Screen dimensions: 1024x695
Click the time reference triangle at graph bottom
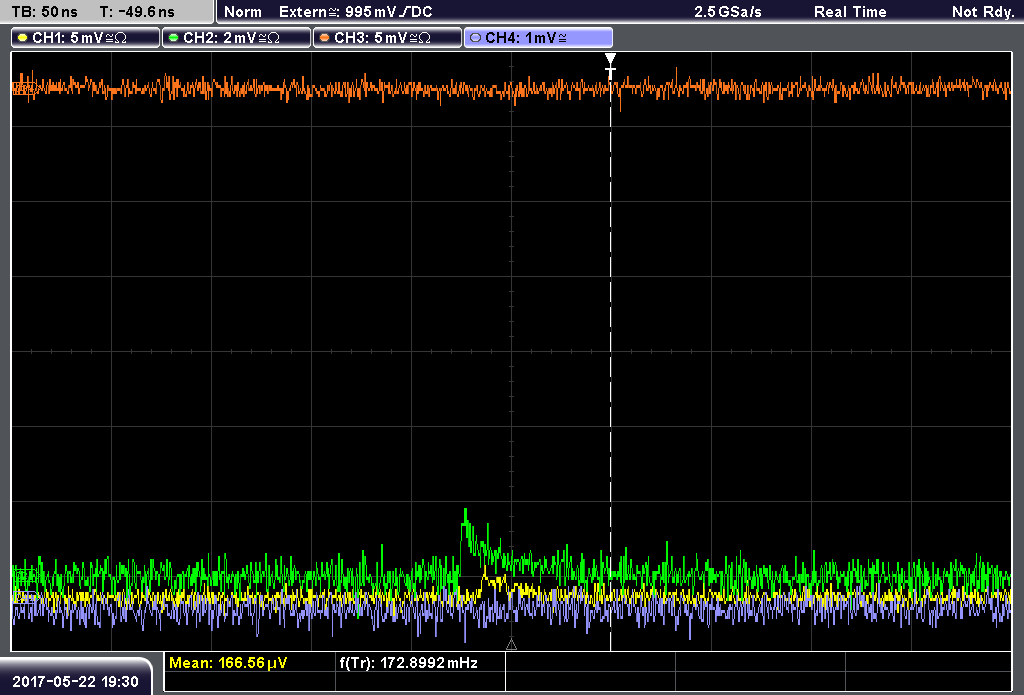[511, 645]
